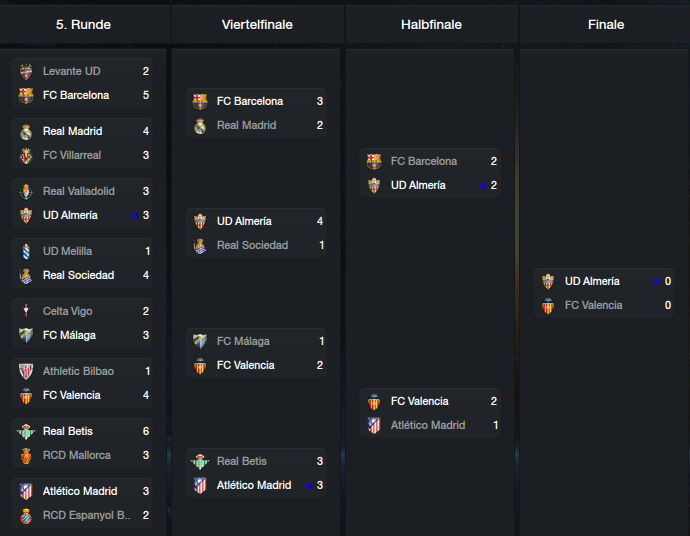
Task: Click Levante UD crest in 5. Runde
Action: coord(26,71)
